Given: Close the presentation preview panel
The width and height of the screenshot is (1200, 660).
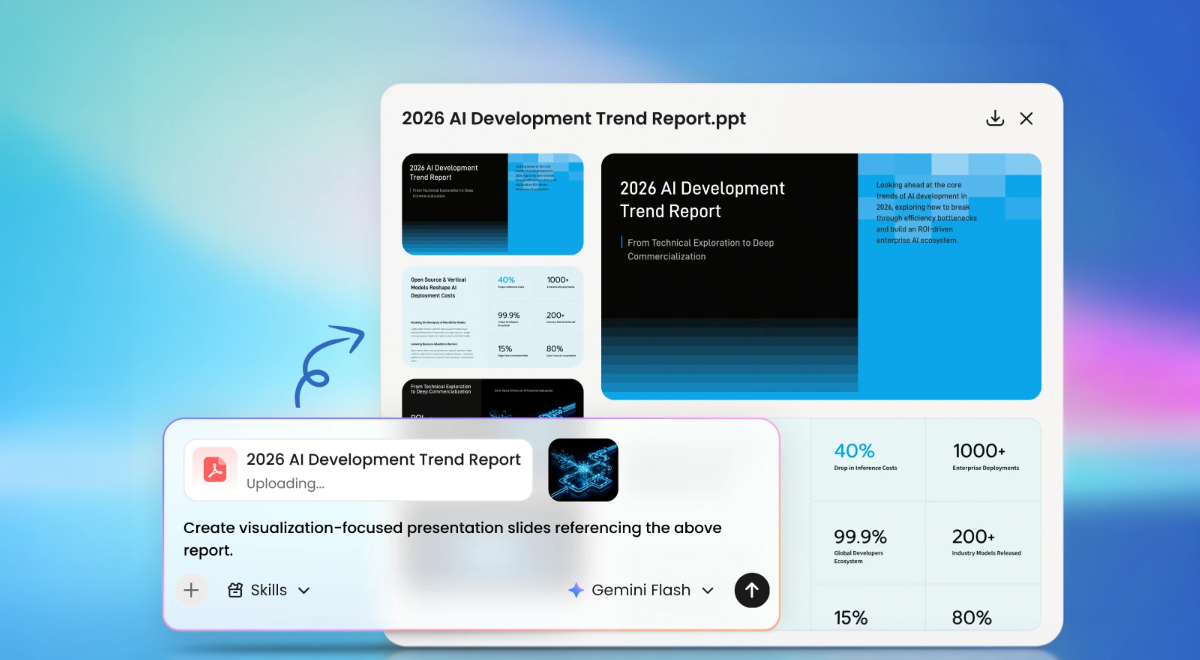Looking at the screenshot, I should [x=1026, y=118].
